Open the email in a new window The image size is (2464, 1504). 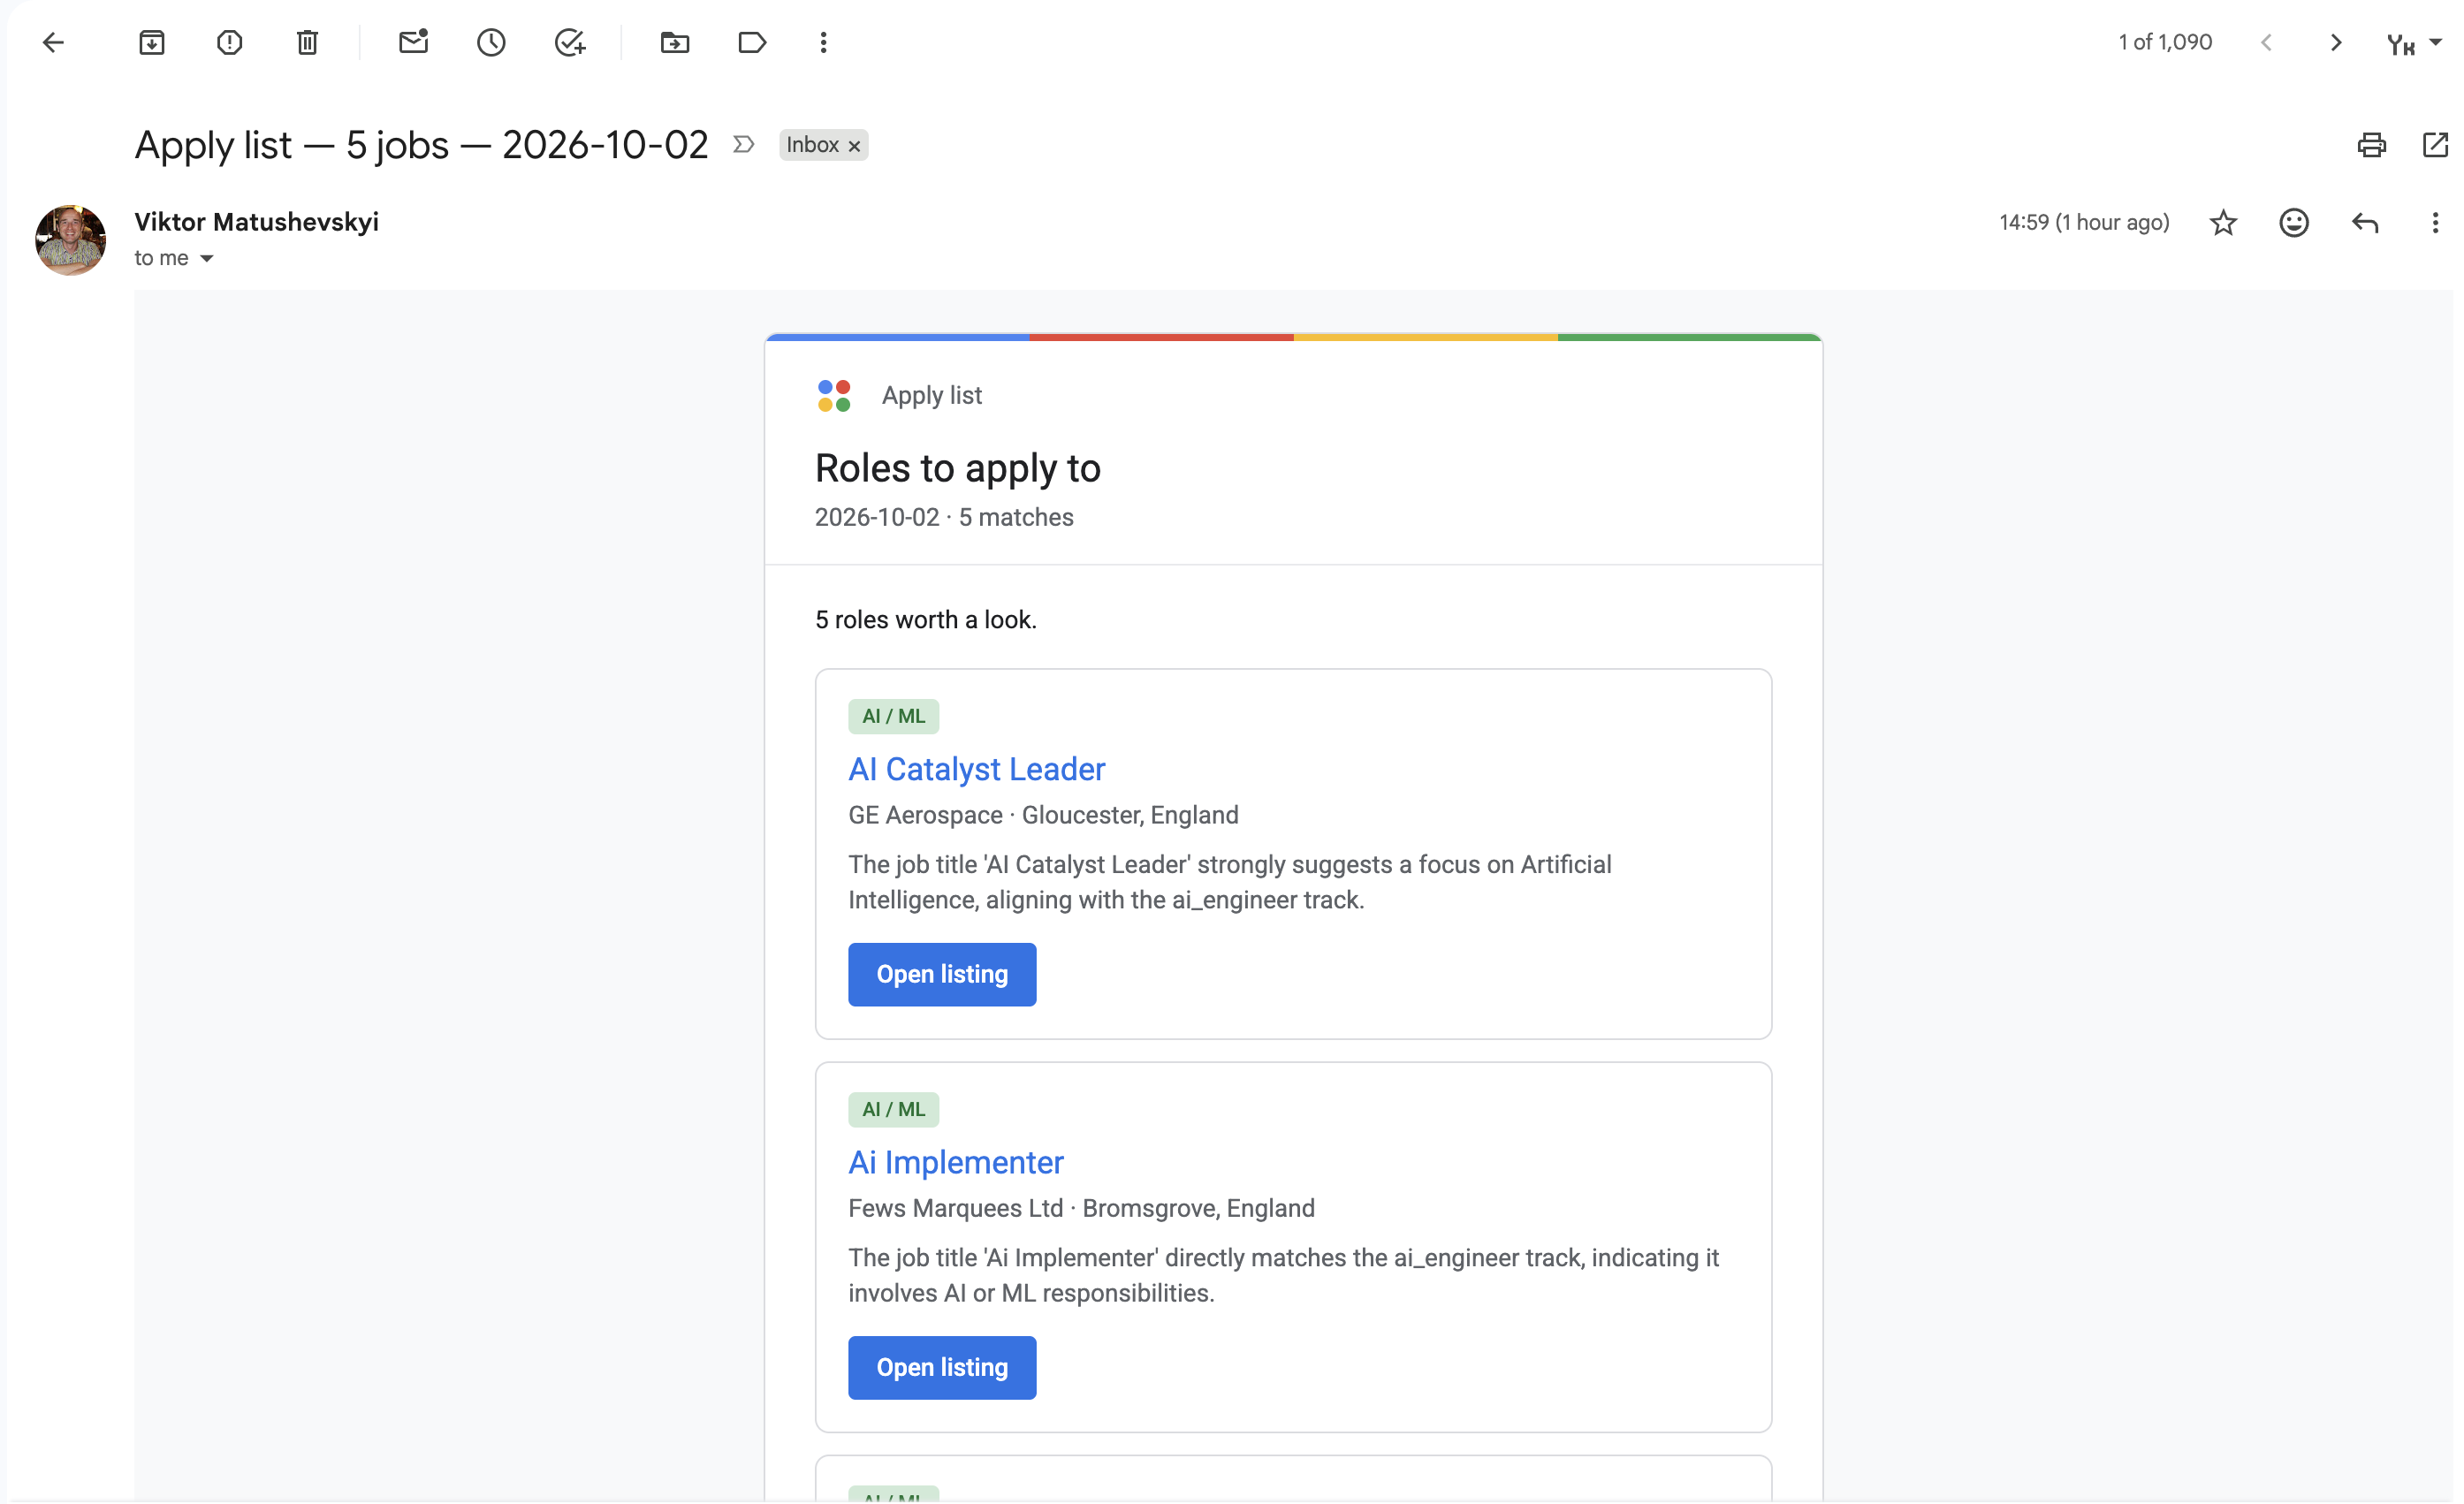pos(2436,145)
